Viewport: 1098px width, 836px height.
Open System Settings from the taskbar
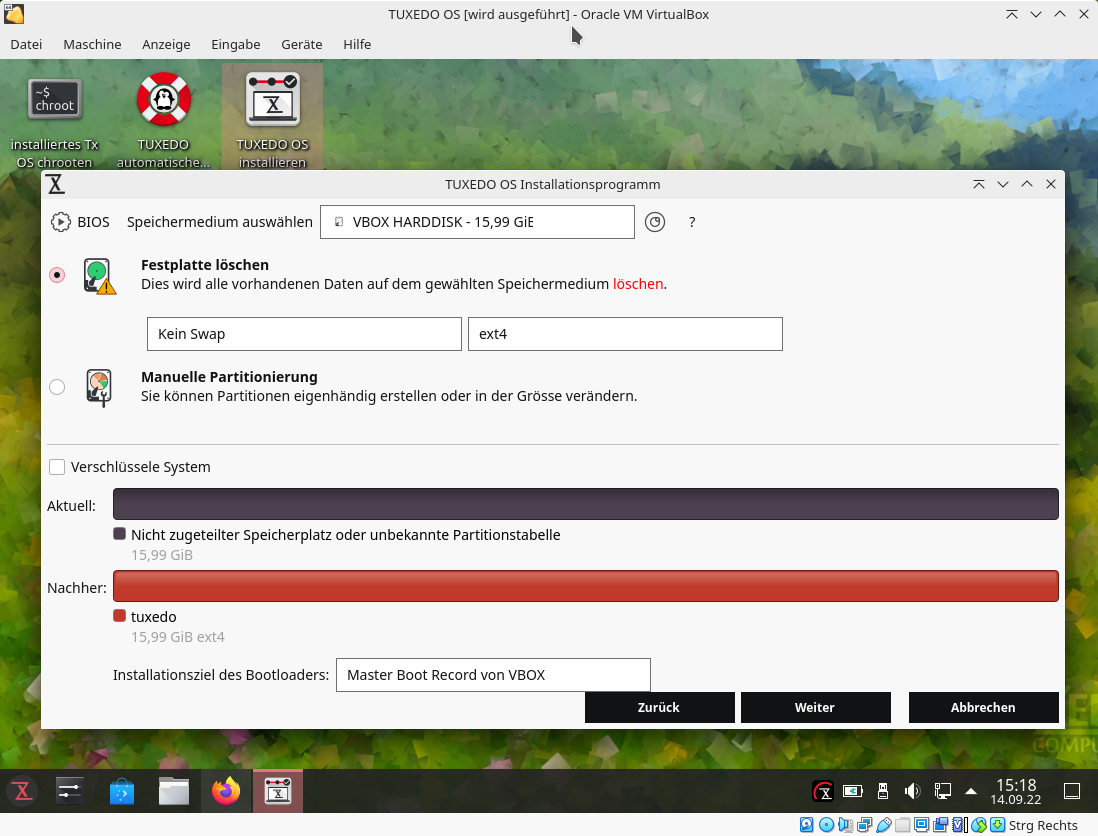tap(70, 791)
